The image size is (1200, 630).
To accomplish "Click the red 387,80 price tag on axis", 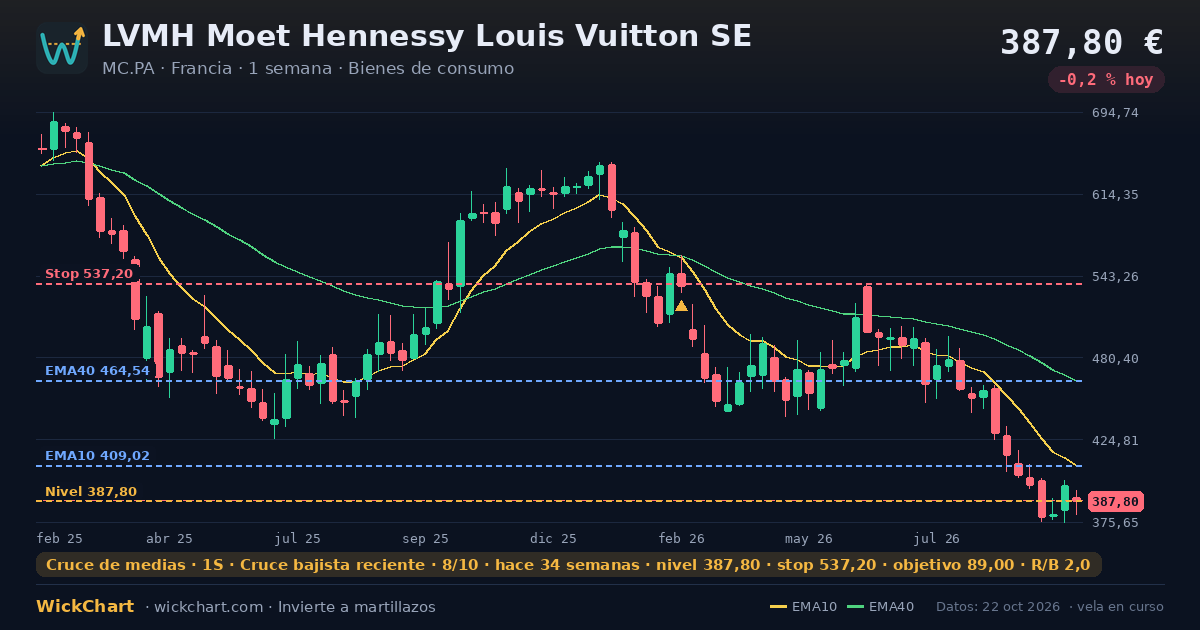I will 1116,502.
